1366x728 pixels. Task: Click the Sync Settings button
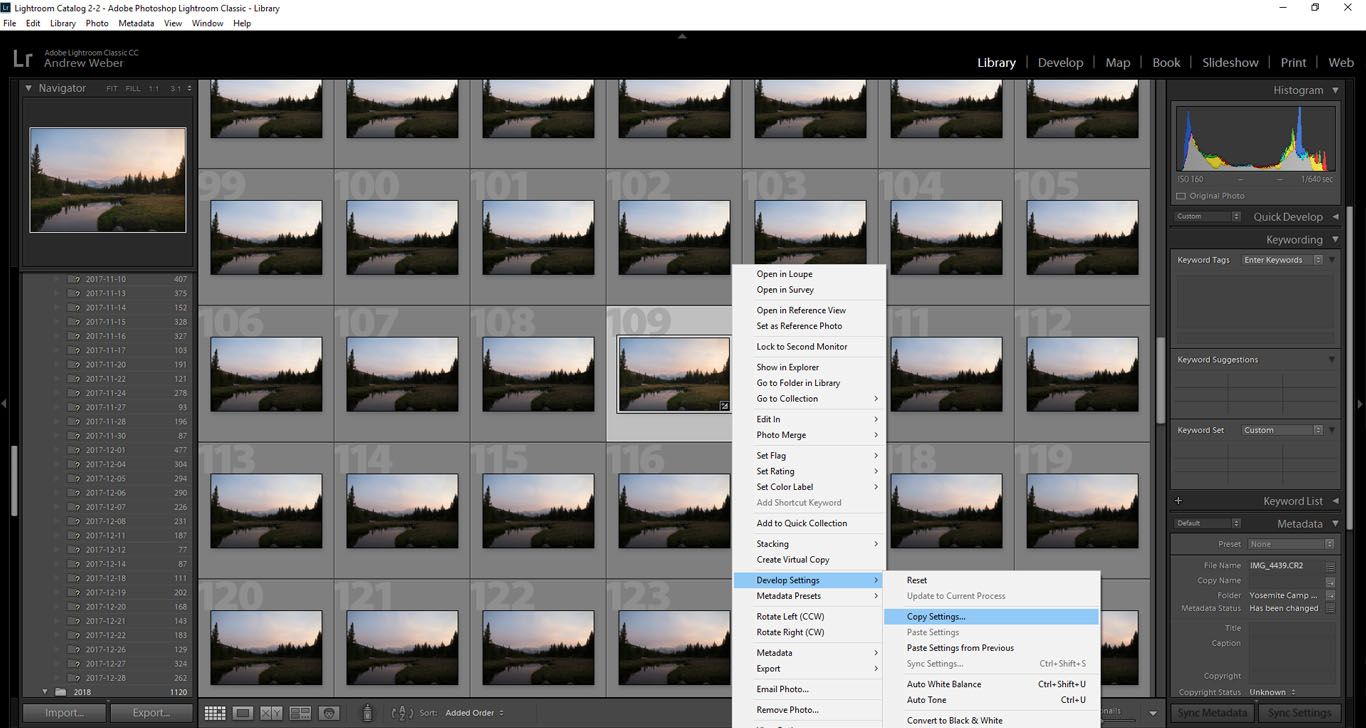point(1299,713)
